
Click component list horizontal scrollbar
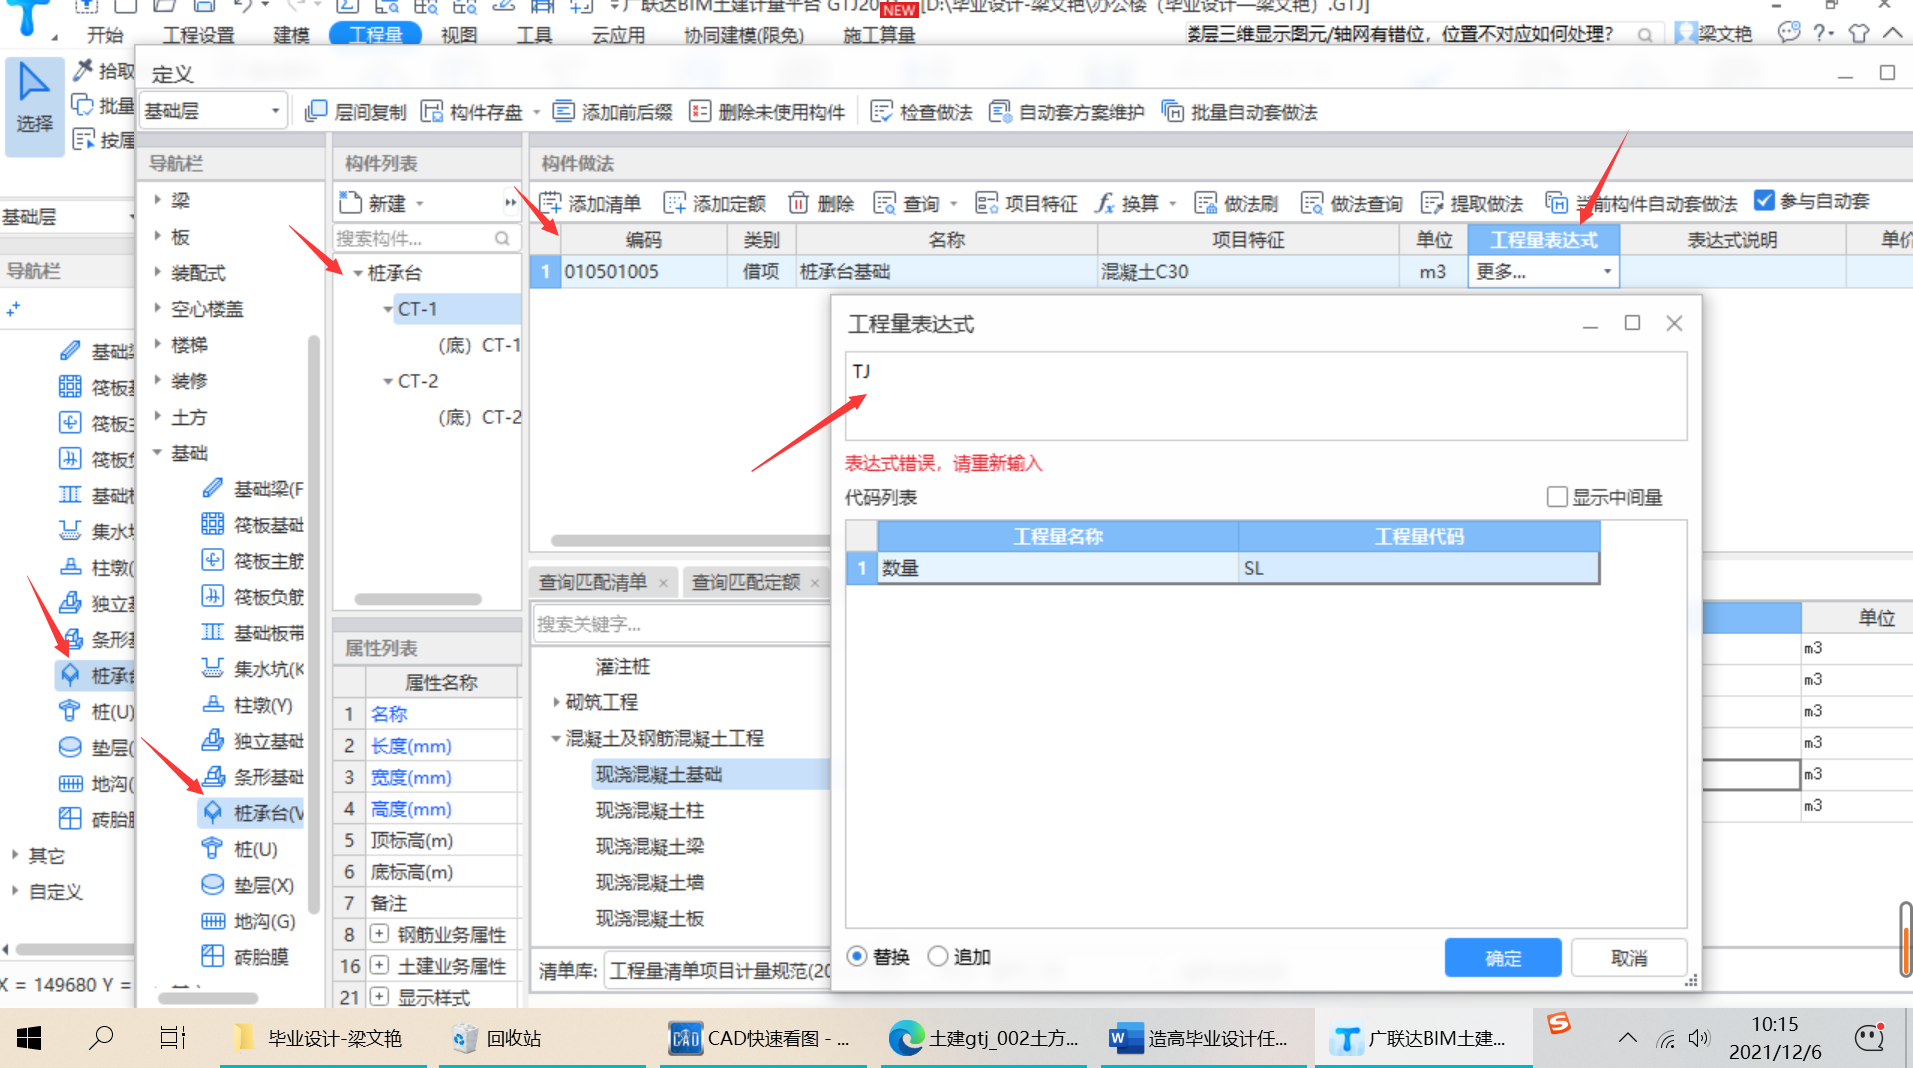[x=418, y=599]
